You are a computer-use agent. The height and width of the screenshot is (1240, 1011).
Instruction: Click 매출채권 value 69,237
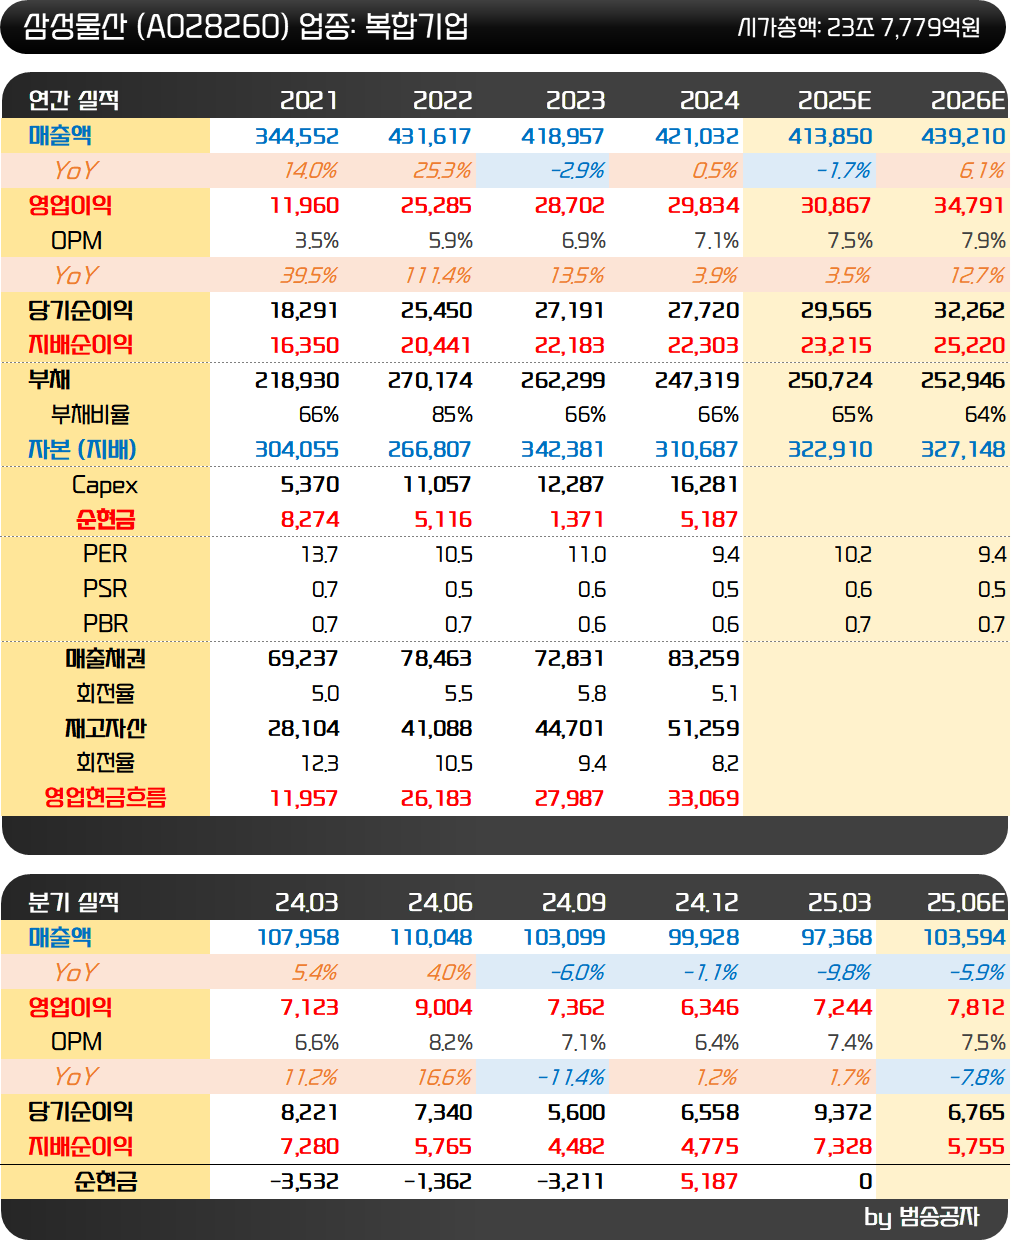[303, 659]
